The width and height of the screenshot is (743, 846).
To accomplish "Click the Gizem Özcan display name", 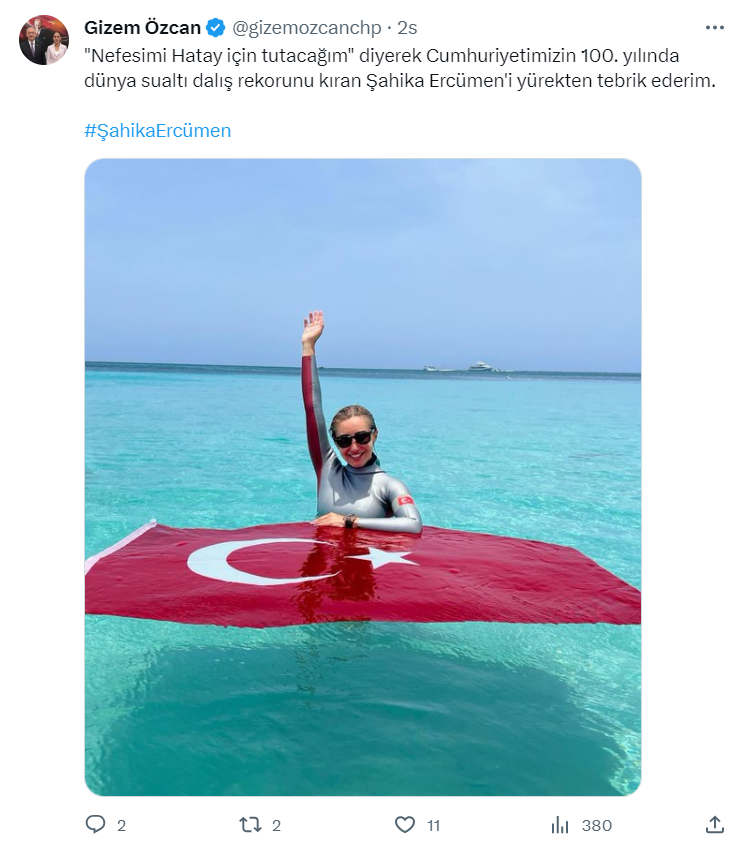I will pyautogui.click(x=142, y=28).
